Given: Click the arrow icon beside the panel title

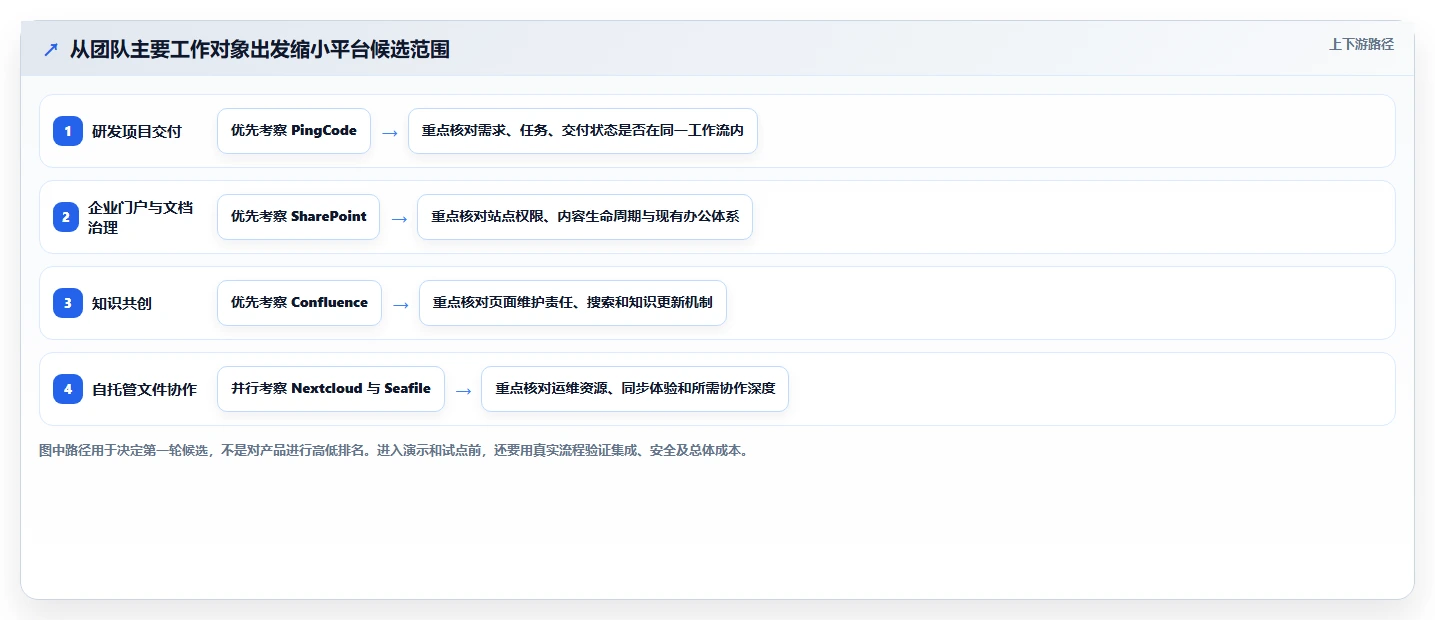Looking at the screenshot, I should [x=51, y=49].
